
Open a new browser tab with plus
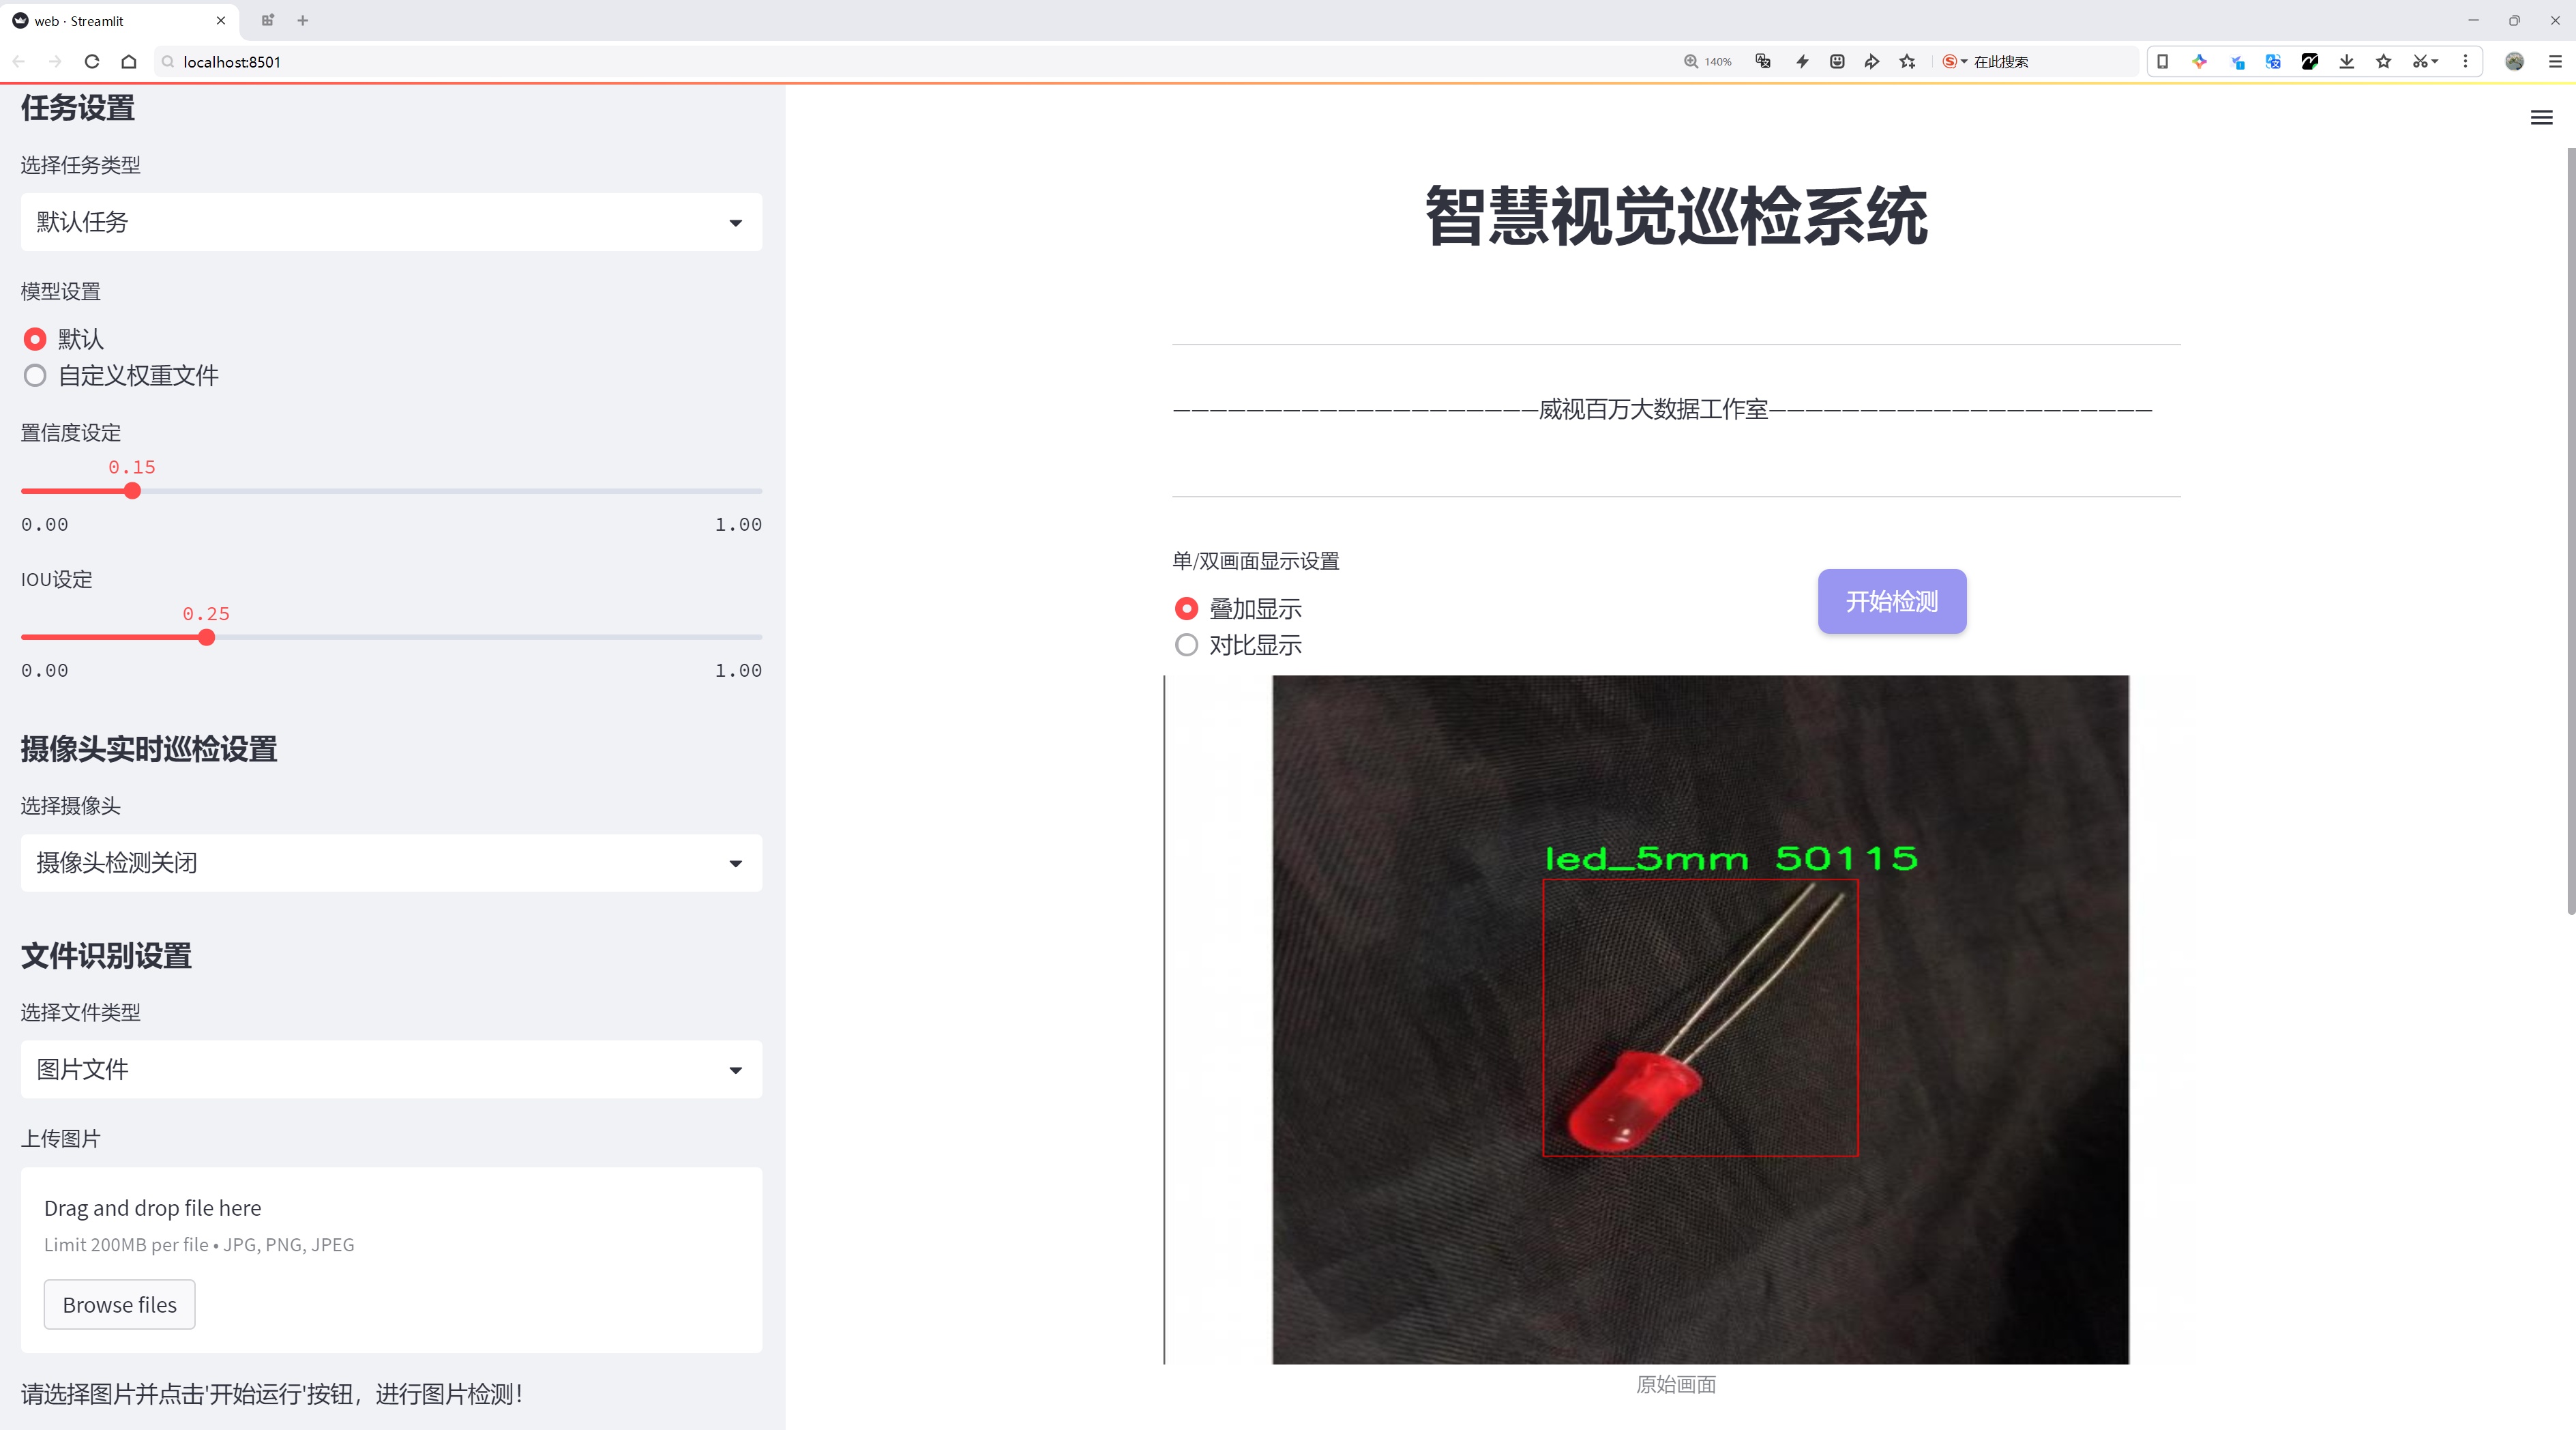[303, 20]
